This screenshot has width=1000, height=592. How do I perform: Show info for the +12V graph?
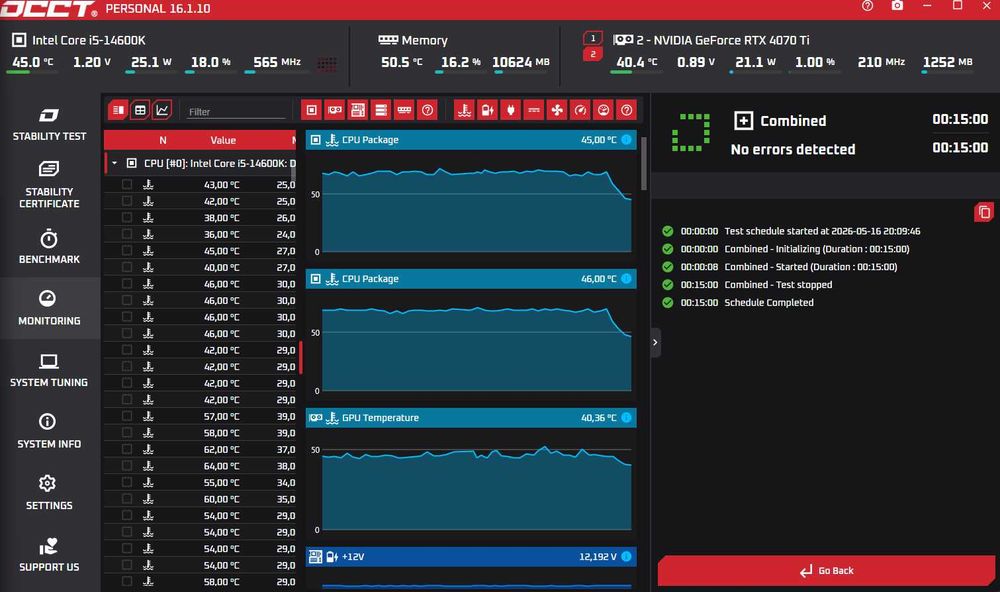coord(626,556)
